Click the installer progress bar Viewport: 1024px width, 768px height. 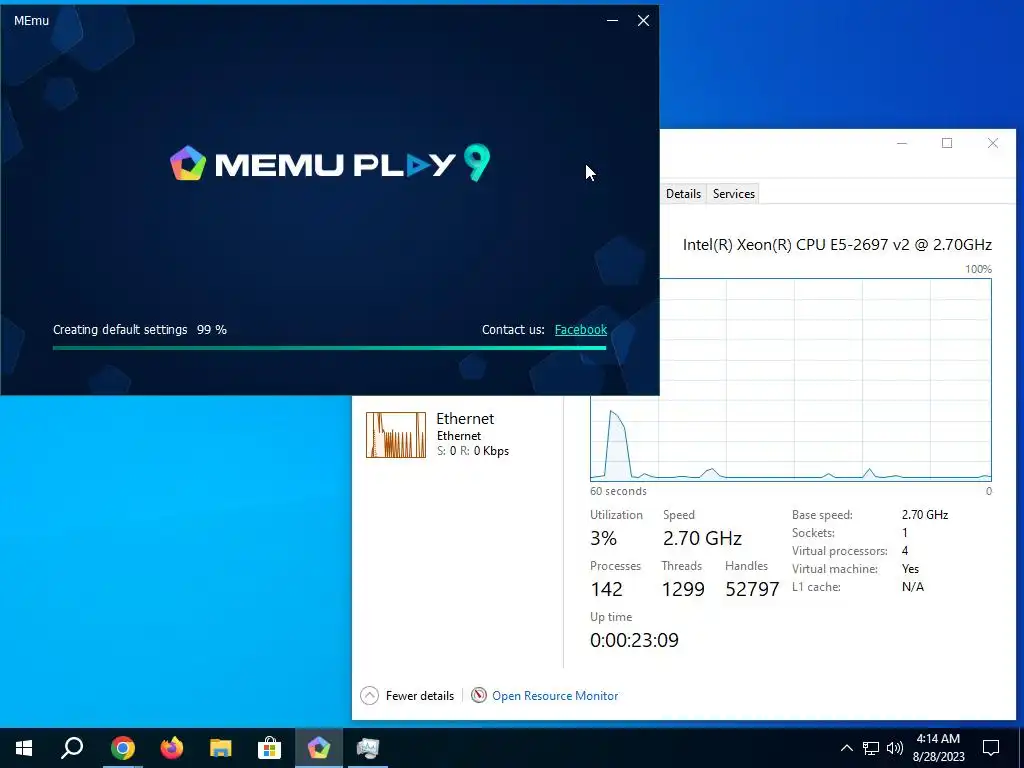coord(329,348)
